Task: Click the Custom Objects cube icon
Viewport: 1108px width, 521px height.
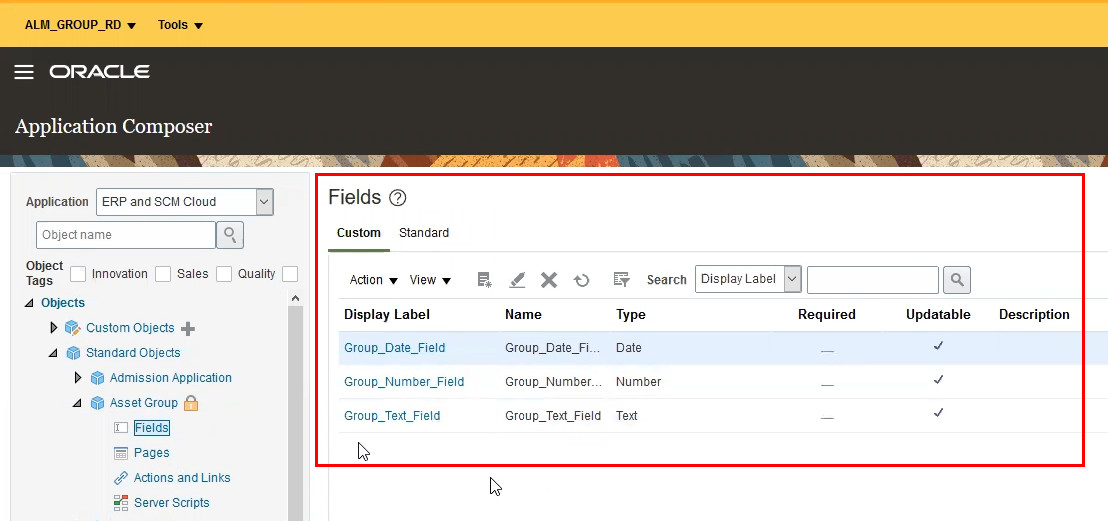Action: [x=72, y=328]
